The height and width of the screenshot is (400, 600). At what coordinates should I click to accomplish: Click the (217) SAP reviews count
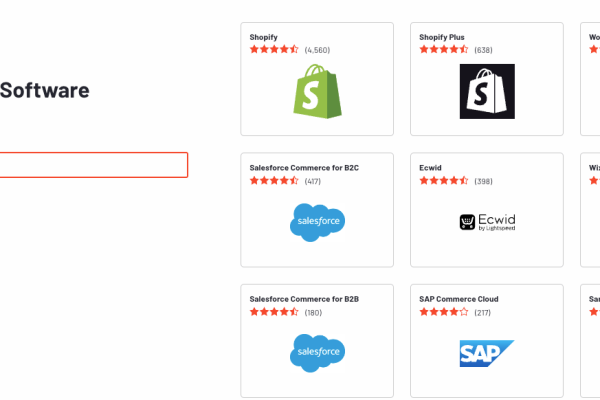pos(483,313)
